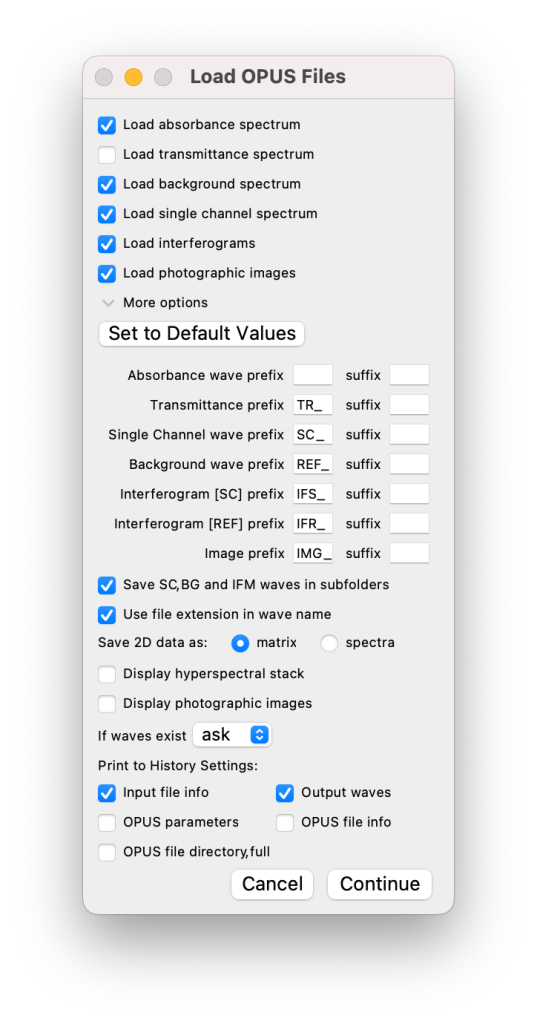Select the matrix radio button

point(240,643)
